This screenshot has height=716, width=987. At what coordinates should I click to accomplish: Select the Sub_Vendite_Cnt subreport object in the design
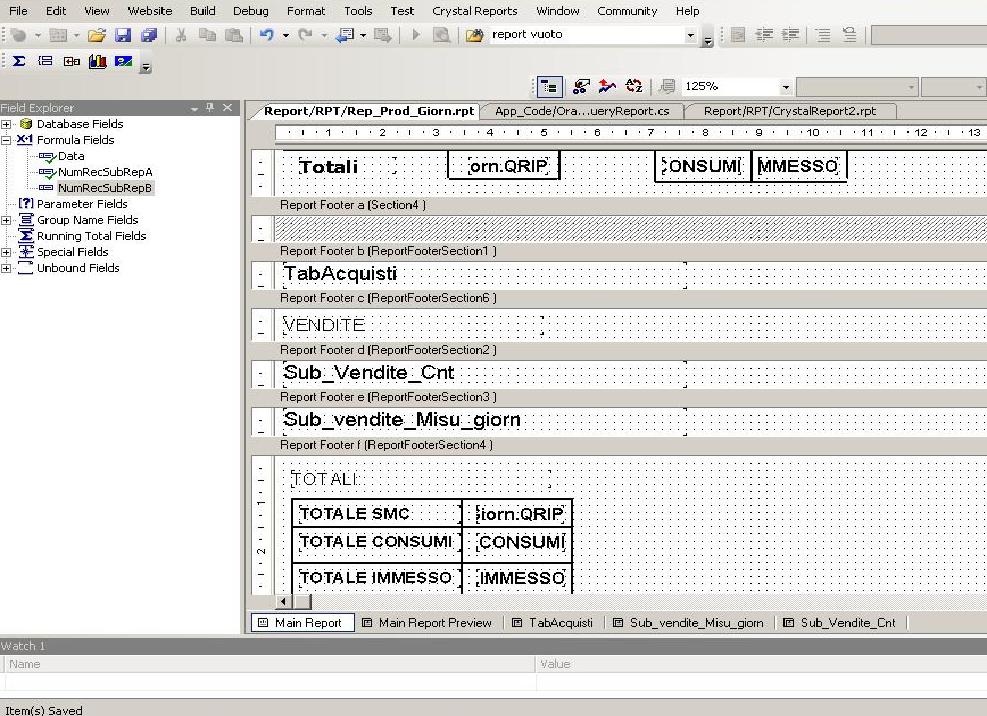tap(484, 373)
